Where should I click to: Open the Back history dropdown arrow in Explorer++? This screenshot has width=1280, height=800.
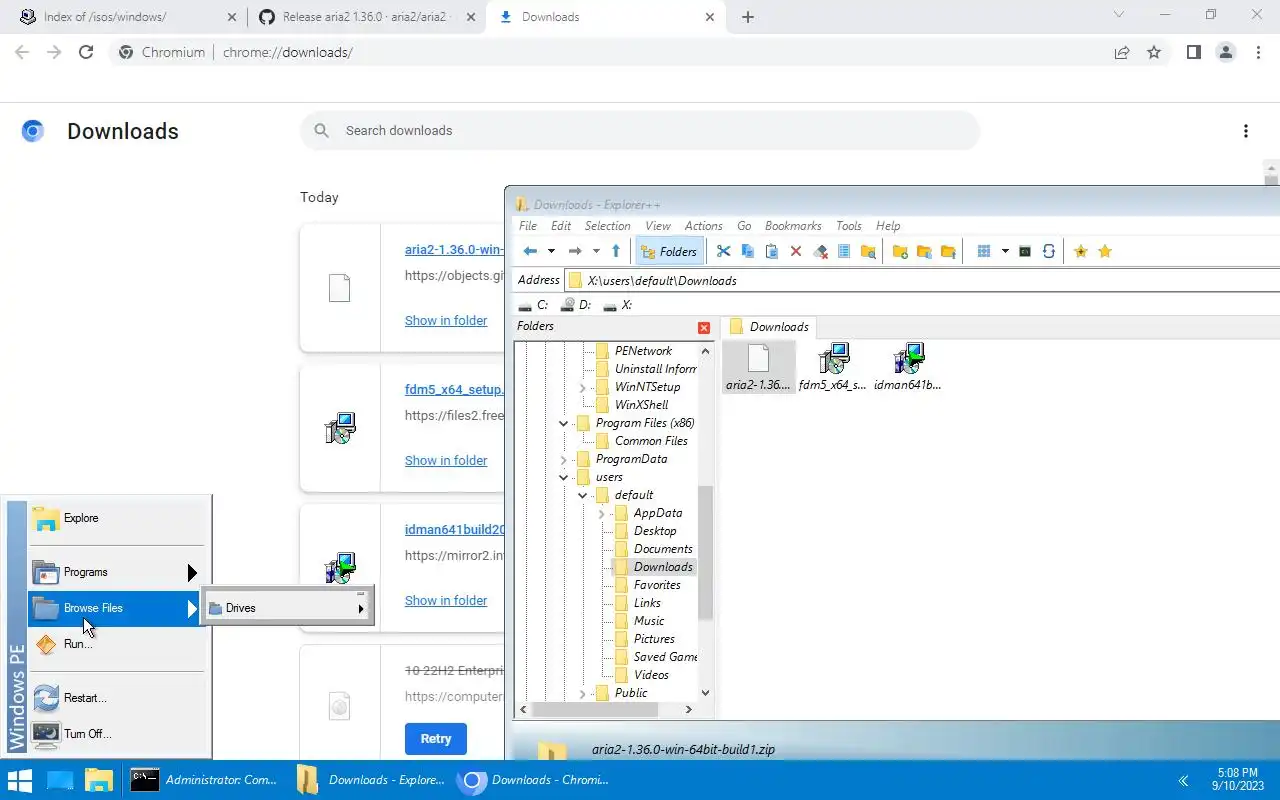click(x=551, y=251)
